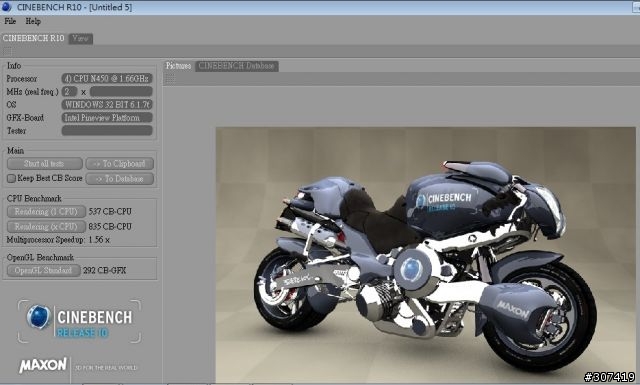Switch to the View tab
The height and width of the screenshot is (385, 640).
tap(80, 38)
